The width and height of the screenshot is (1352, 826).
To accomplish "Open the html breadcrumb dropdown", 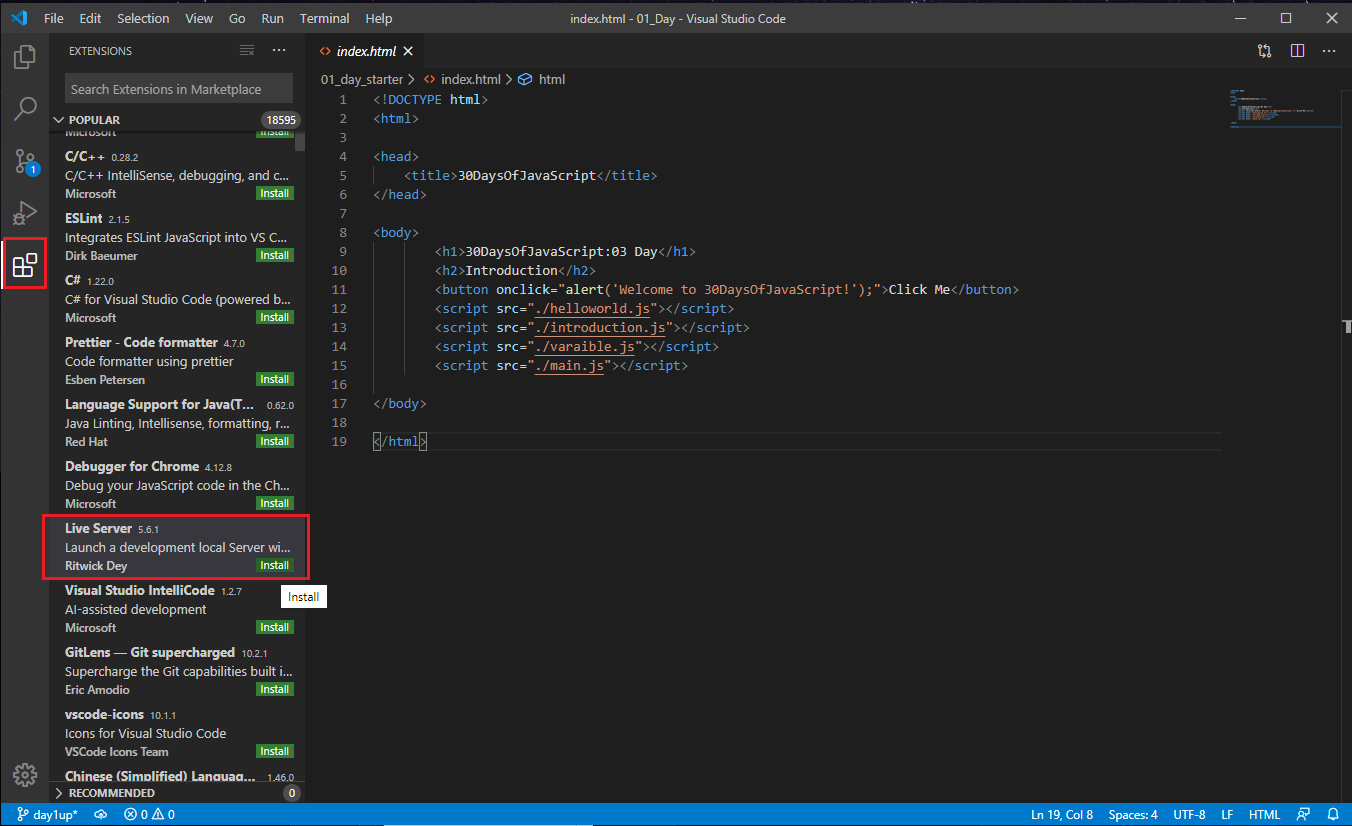I will click(552, 79).
